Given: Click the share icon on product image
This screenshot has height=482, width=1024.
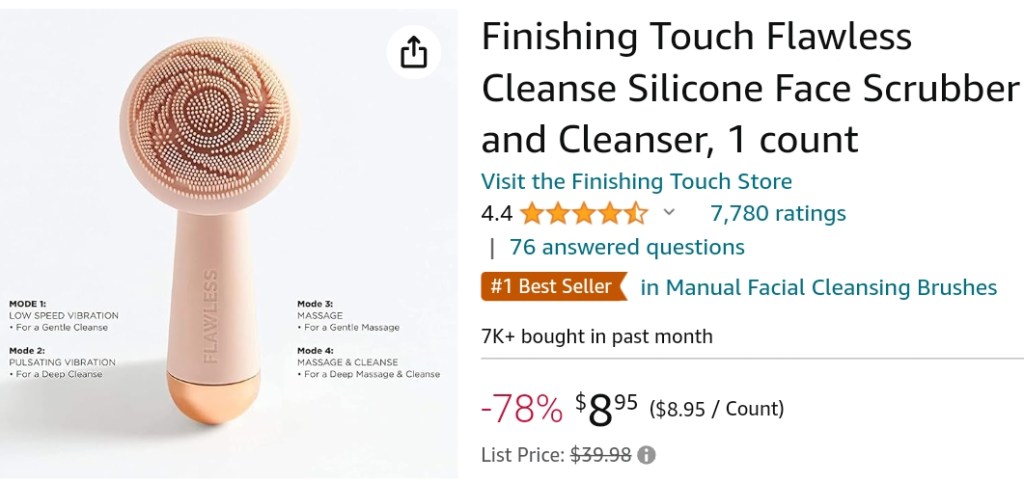Looking at the screenshot, I should [x=413, y=52].
